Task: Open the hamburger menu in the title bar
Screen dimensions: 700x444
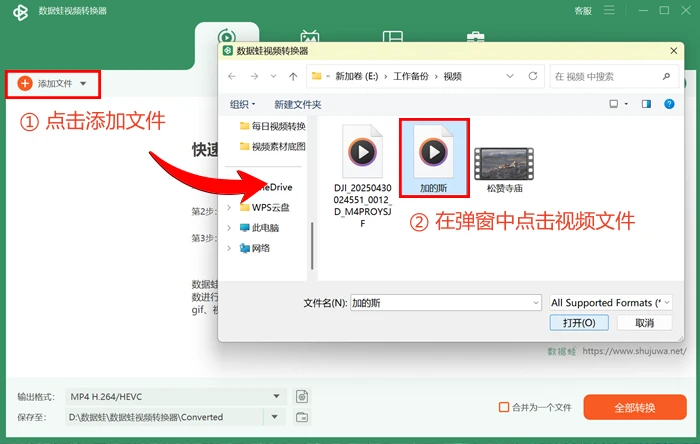Action: [609, 10]
